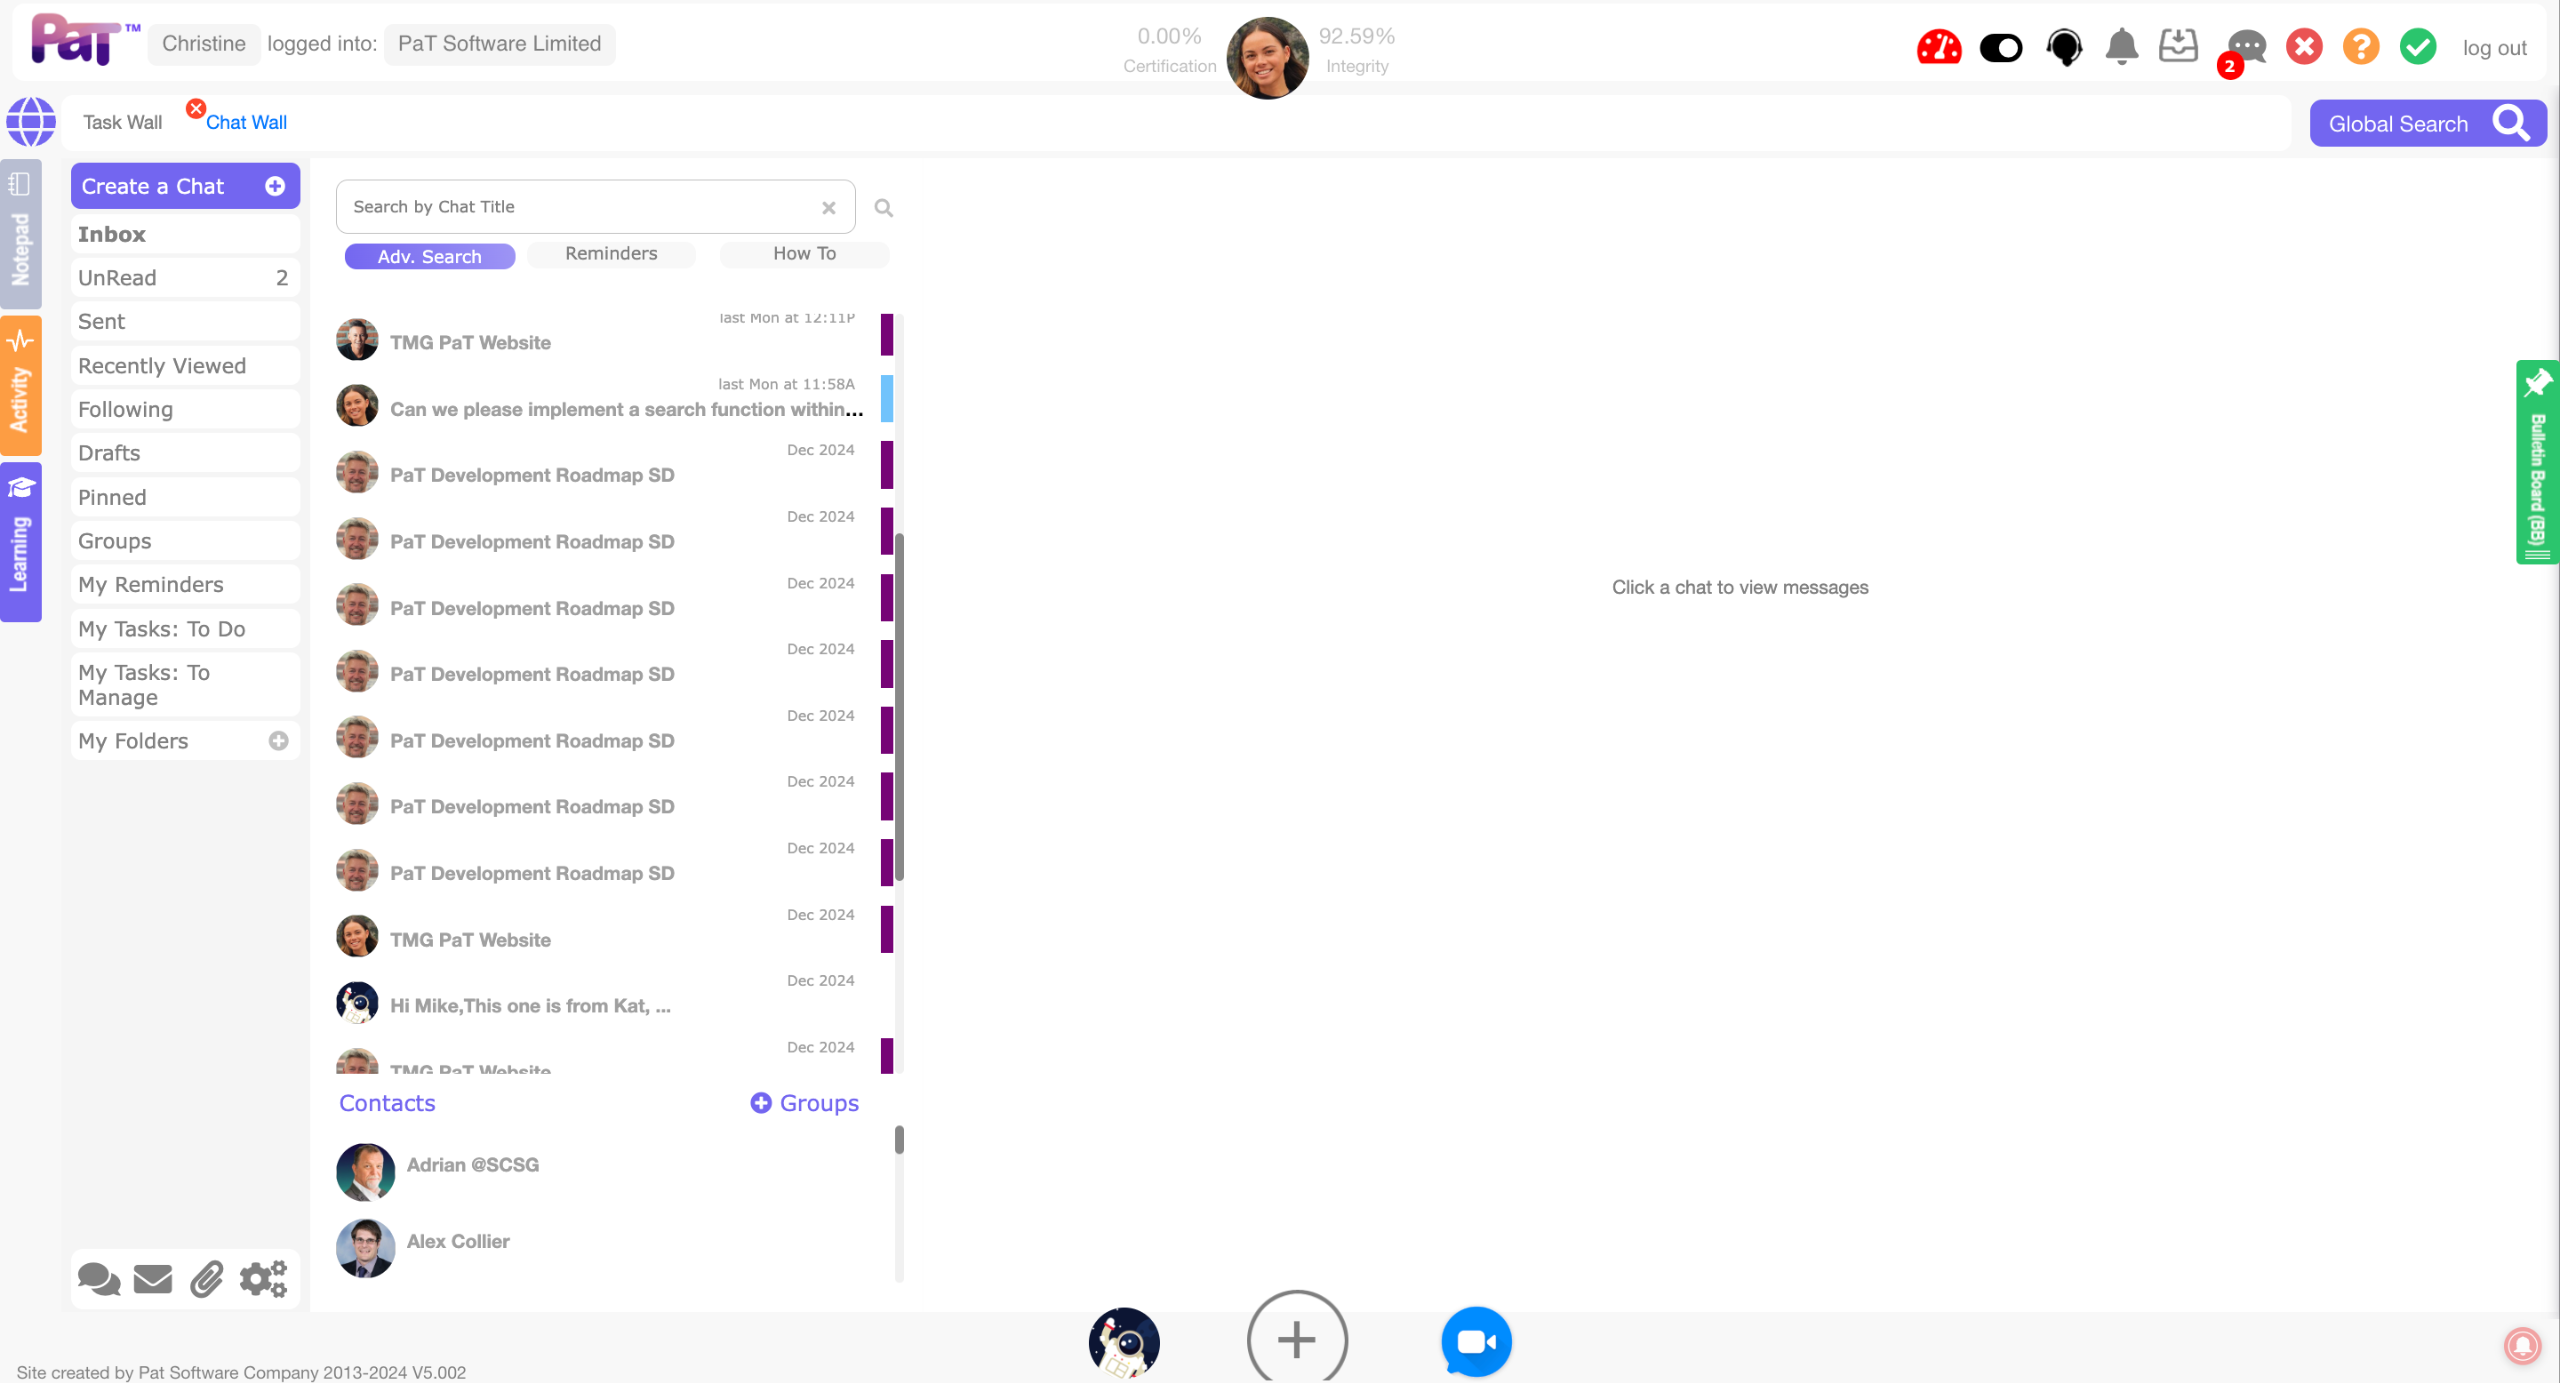This screenshot has height=1383, width=2560.
Task: Click the orange help question icon
Action: tap(2361, 47)
